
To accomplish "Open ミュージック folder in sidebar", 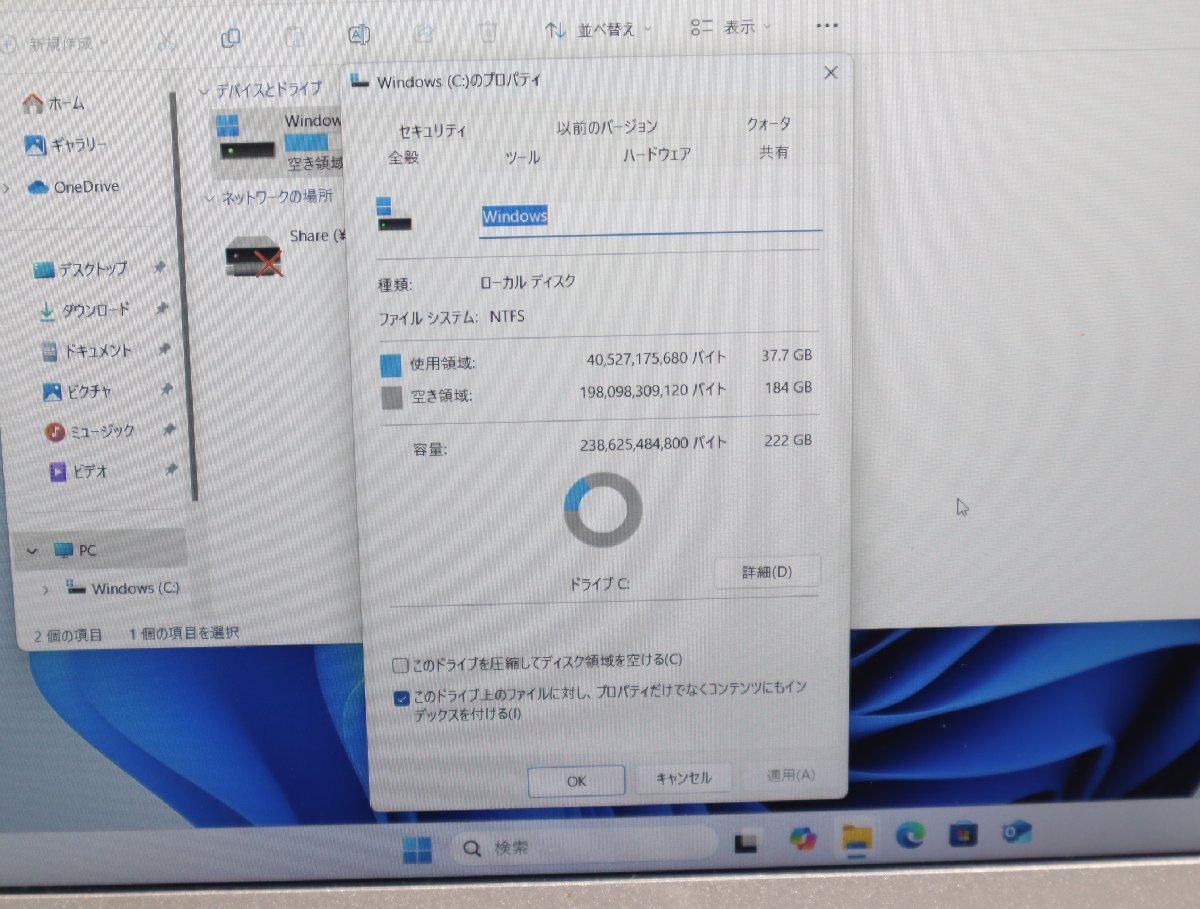I will 90,432.
